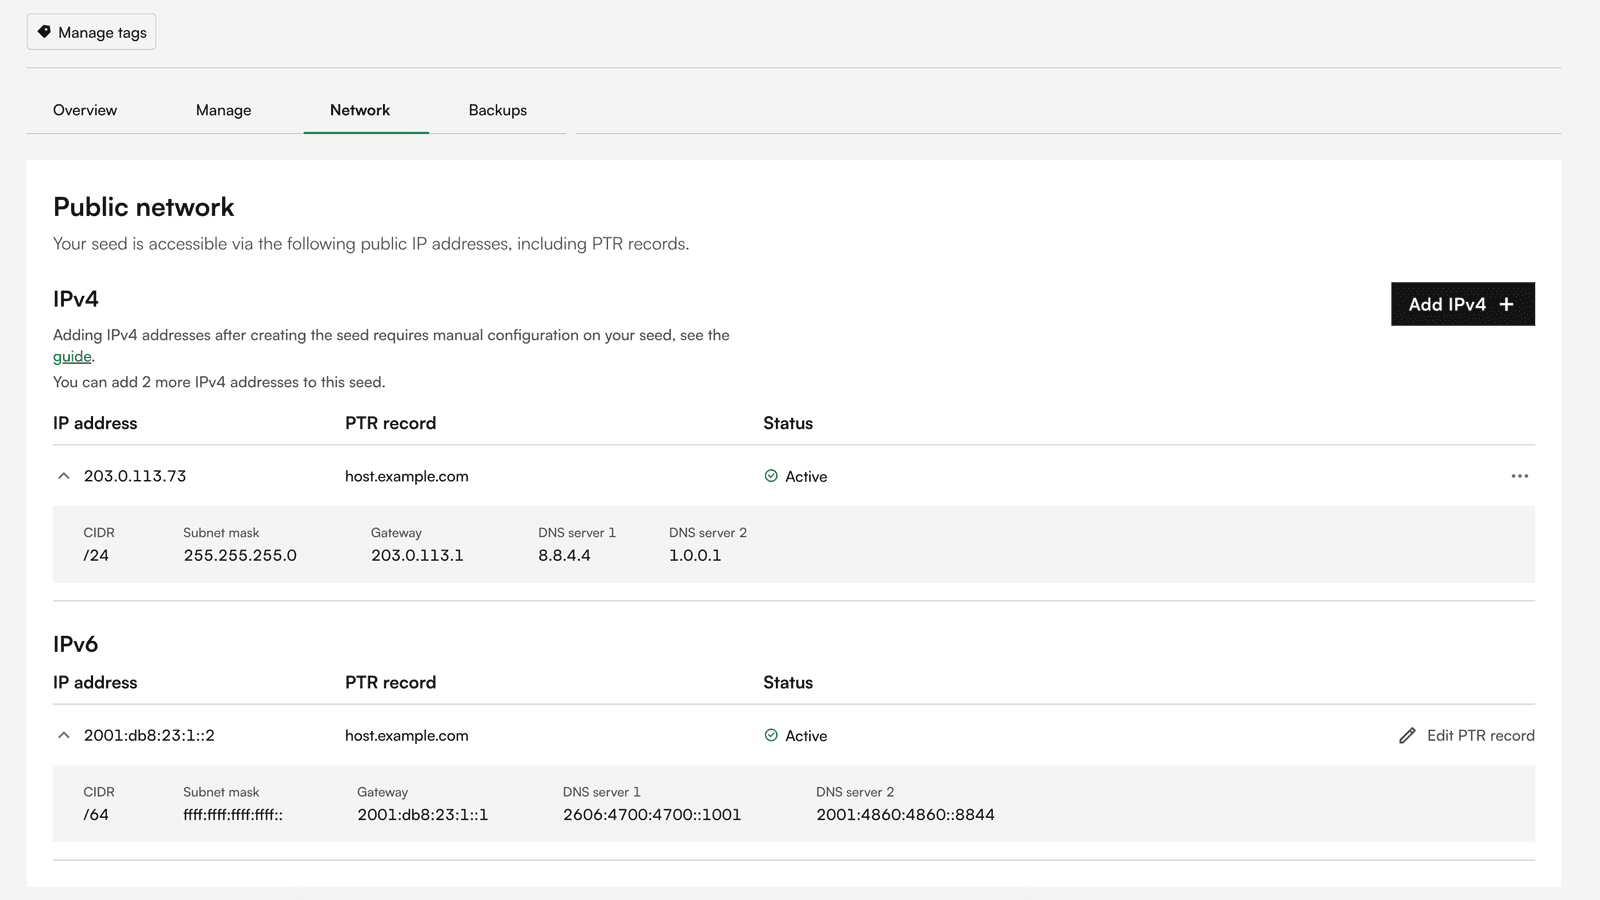Click the tag icon in Manage tags
The width and height of the screenshot is (1600, 900).
click(44, 32)
